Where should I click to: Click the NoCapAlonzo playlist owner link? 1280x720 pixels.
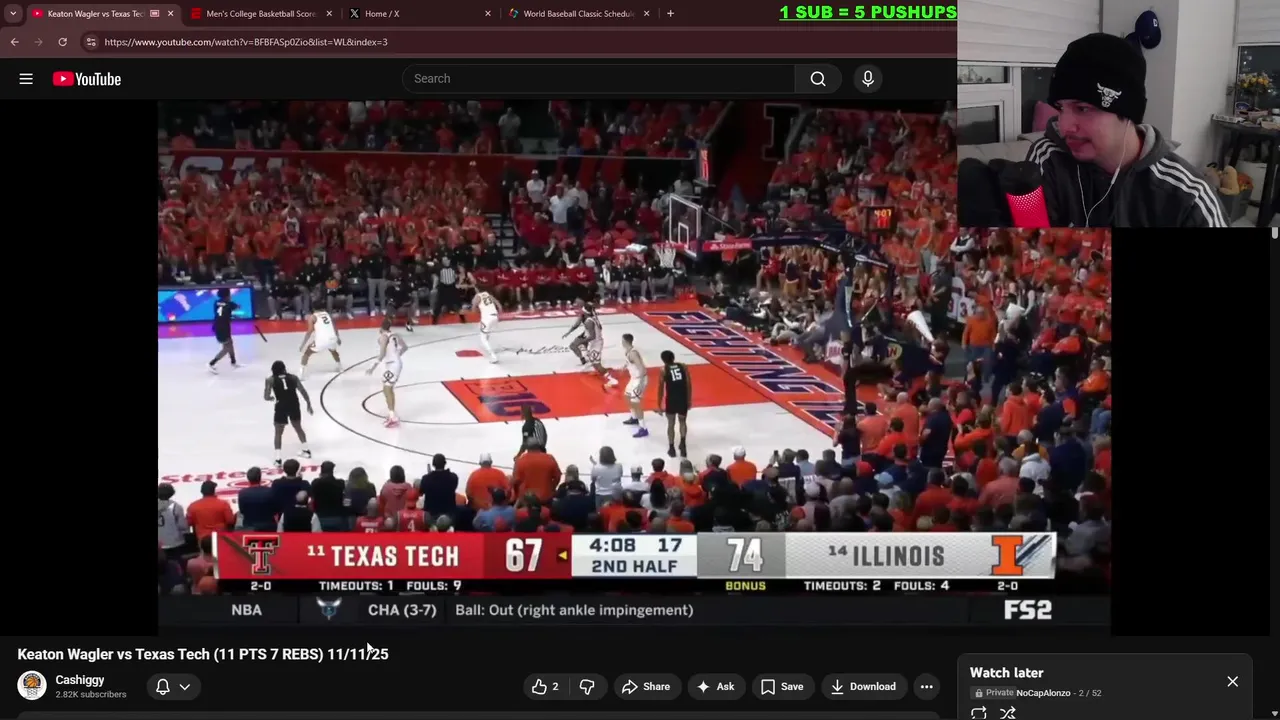(1043, 693)
